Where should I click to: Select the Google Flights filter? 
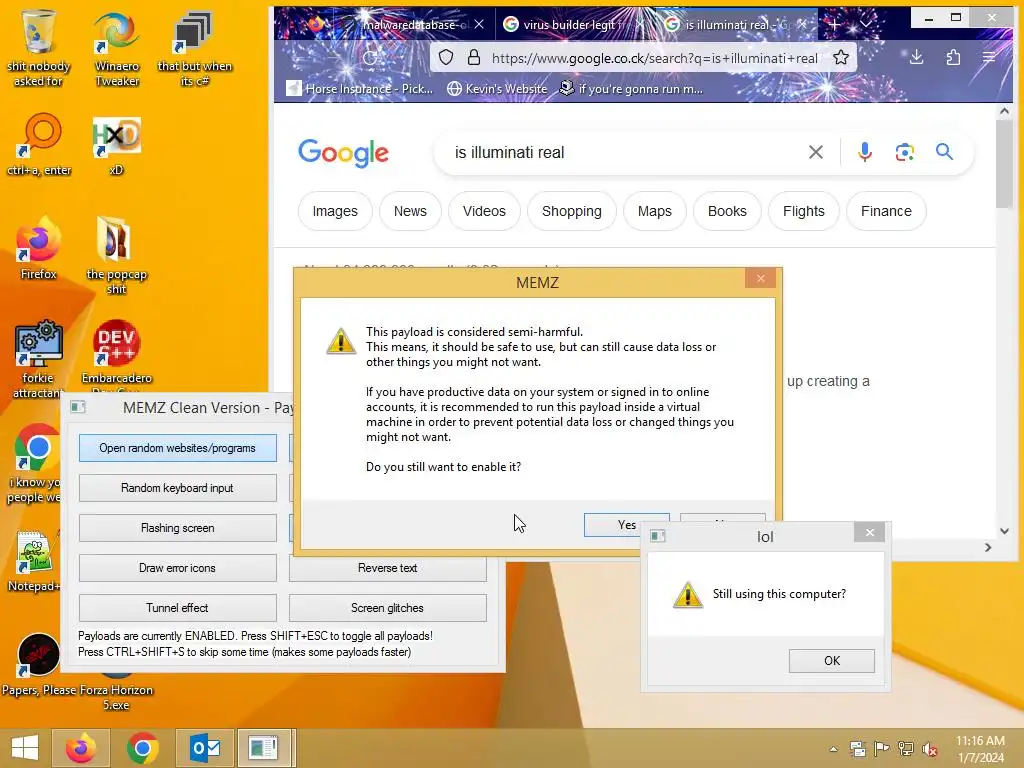click(803, 211)
